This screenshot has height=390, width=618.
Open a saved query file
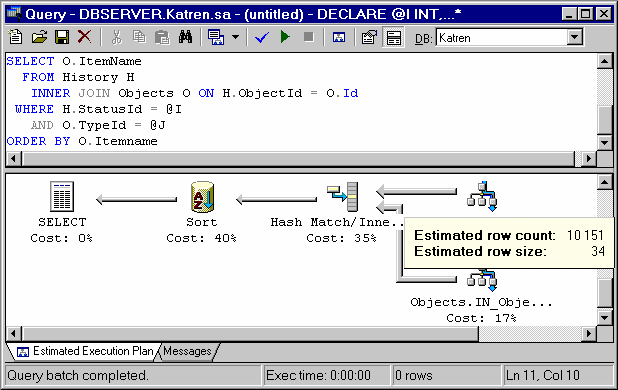point(39,37)
